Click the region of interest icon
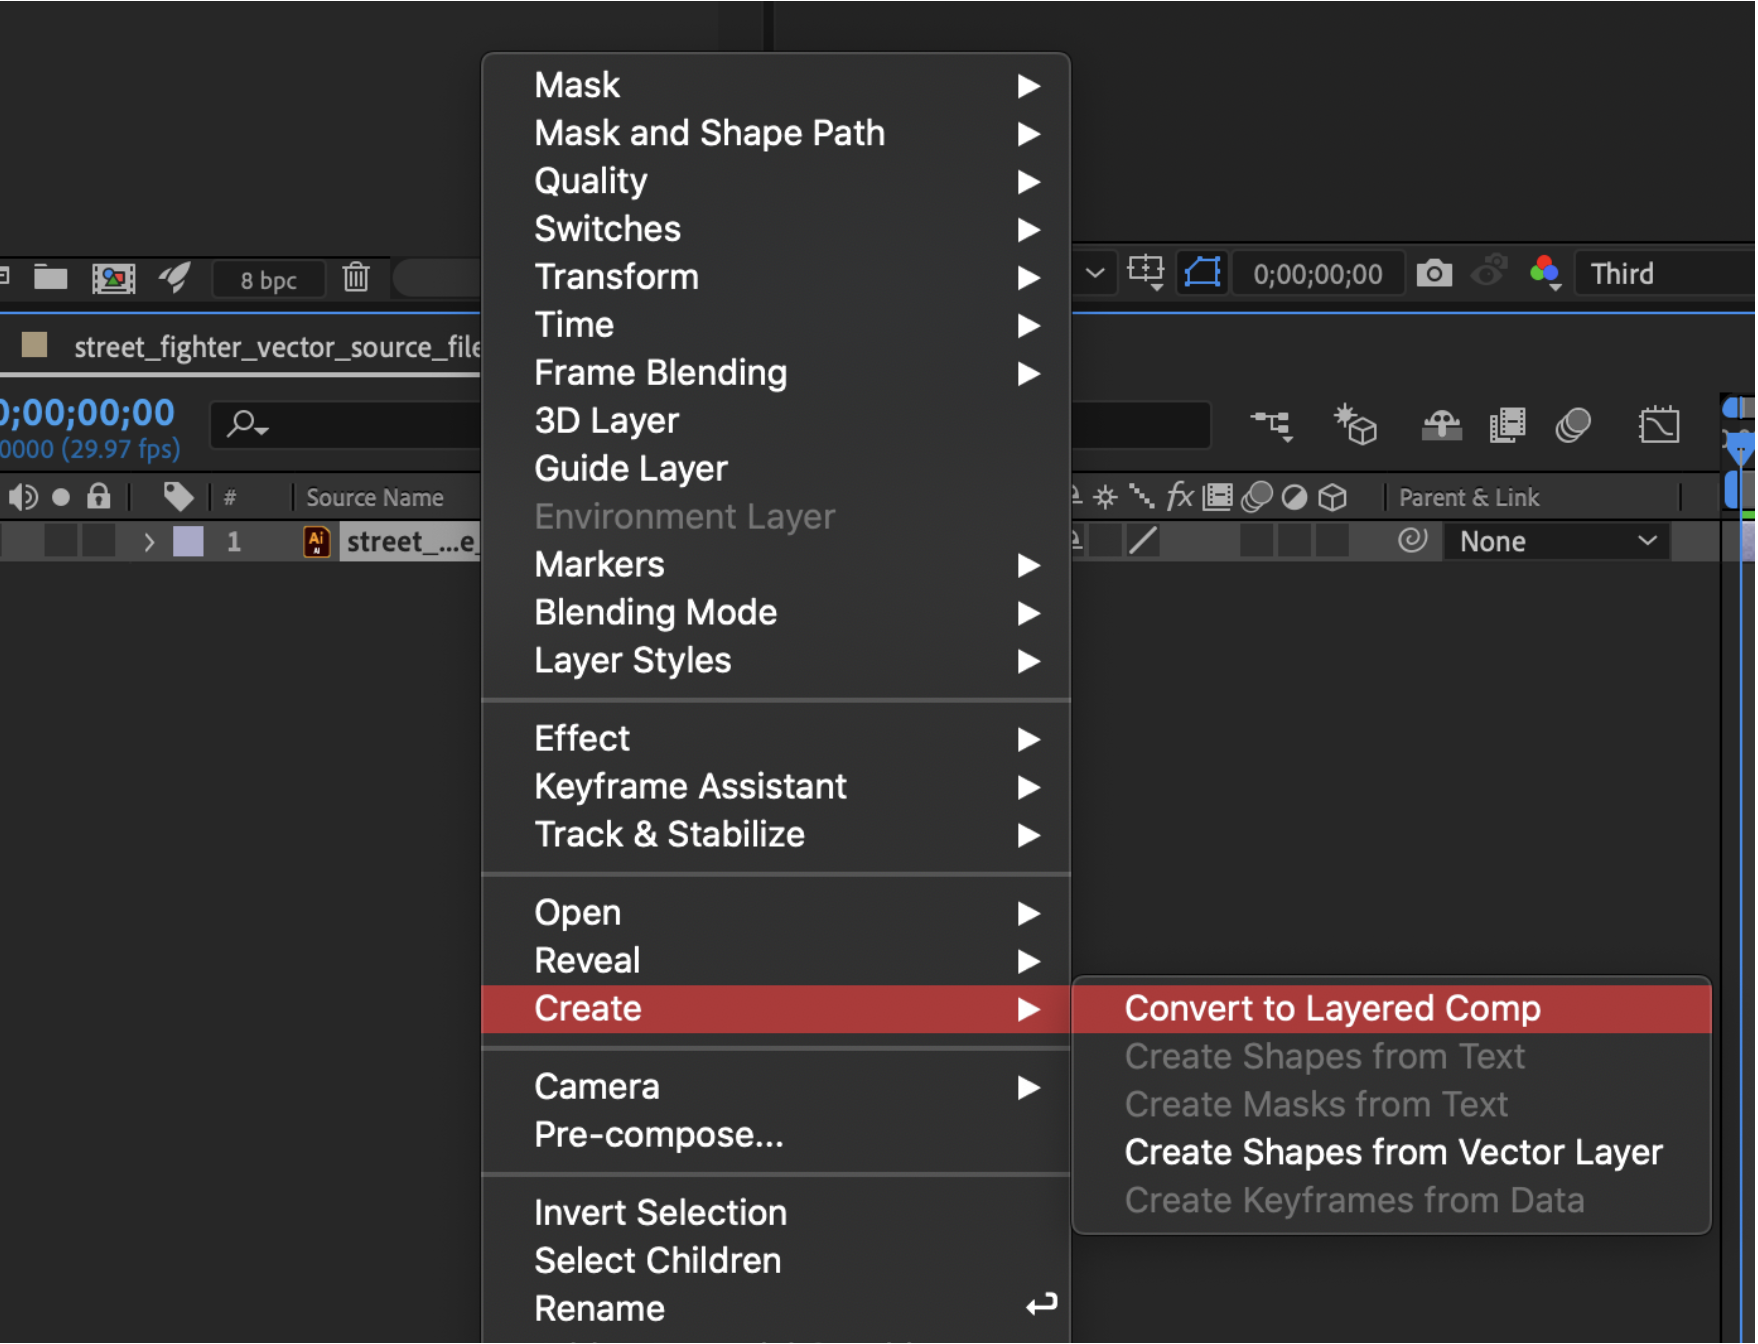Image resolution: width=1758 pixels, height=1344 pixels. [1145, 272]
